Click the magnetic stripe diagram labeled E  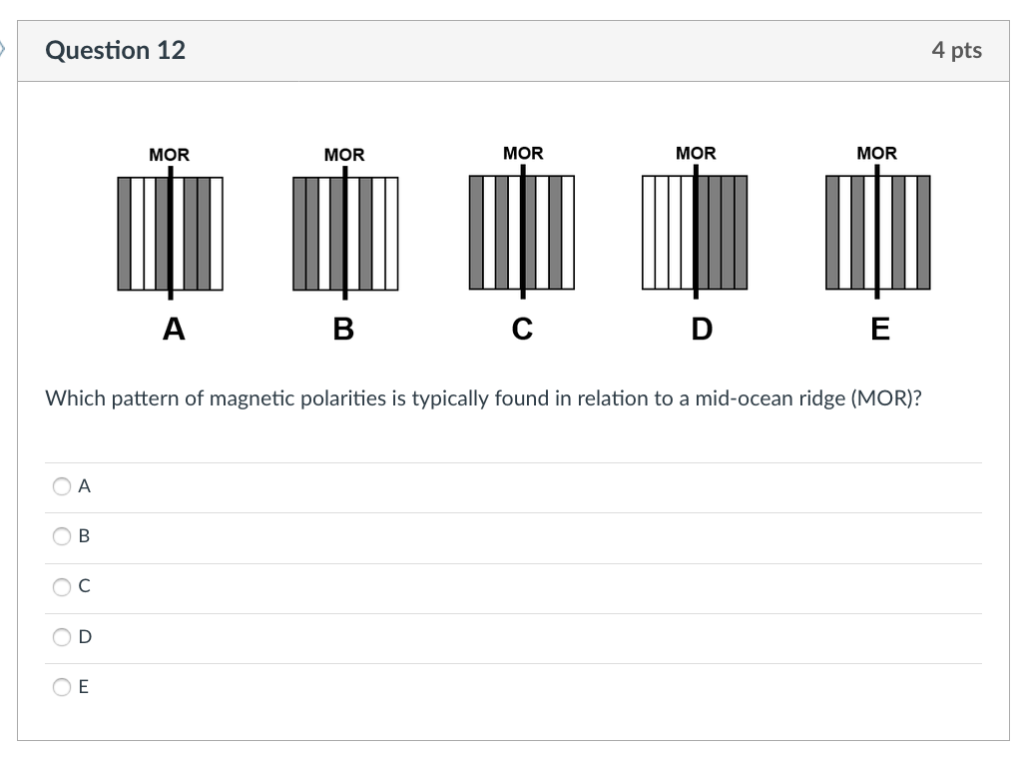pyautogui.click(x=878, y=235)
